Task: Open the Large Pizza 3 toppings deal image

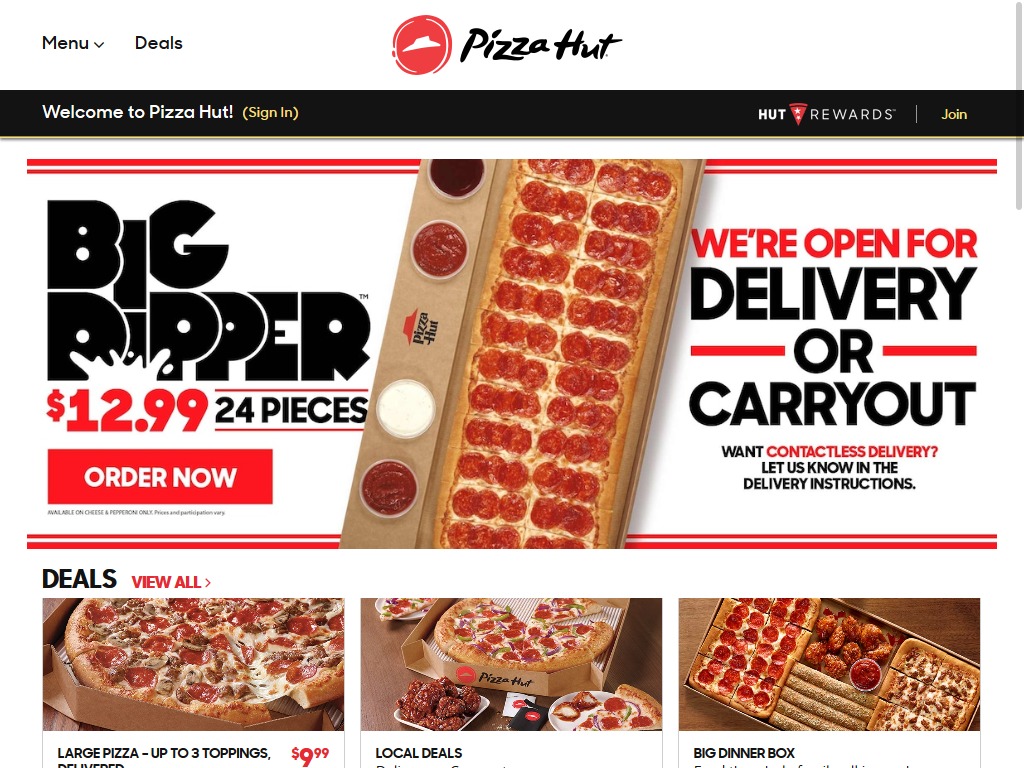Action: click(x=193, y=664)
